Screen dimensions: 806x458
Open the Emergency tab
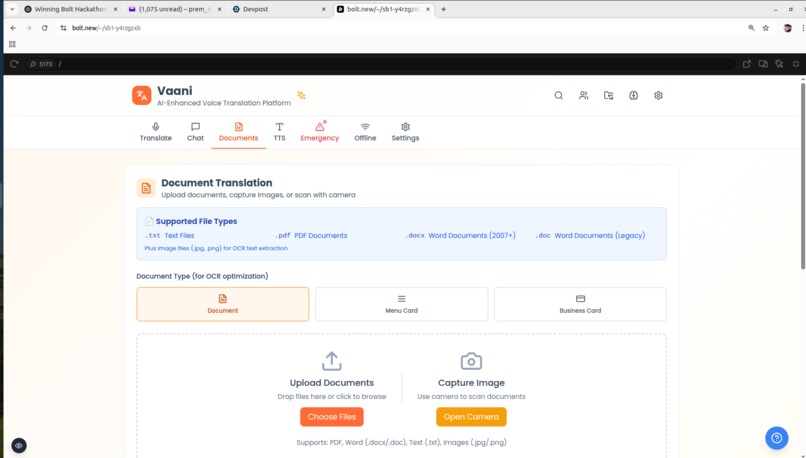coord(320,132)
